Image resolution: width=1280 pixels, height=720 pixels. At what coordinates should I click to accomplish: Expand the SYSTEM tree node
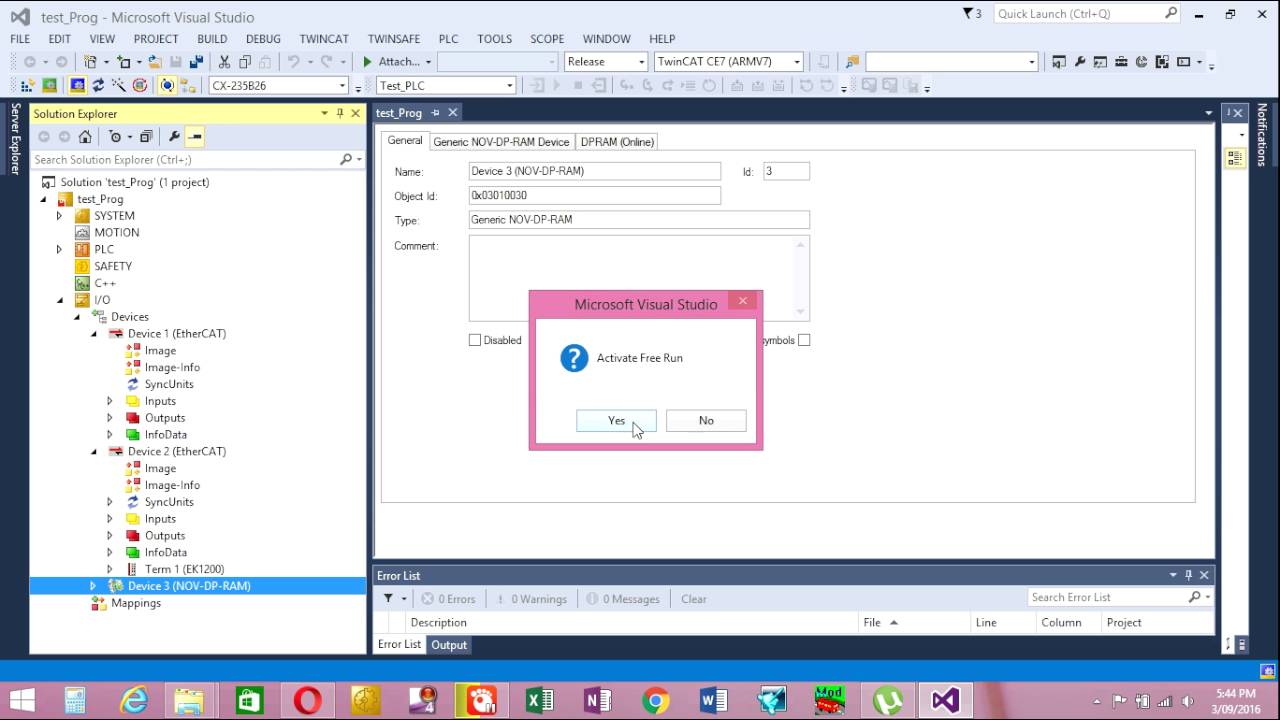pyautogui.click(x=59, y=216)
